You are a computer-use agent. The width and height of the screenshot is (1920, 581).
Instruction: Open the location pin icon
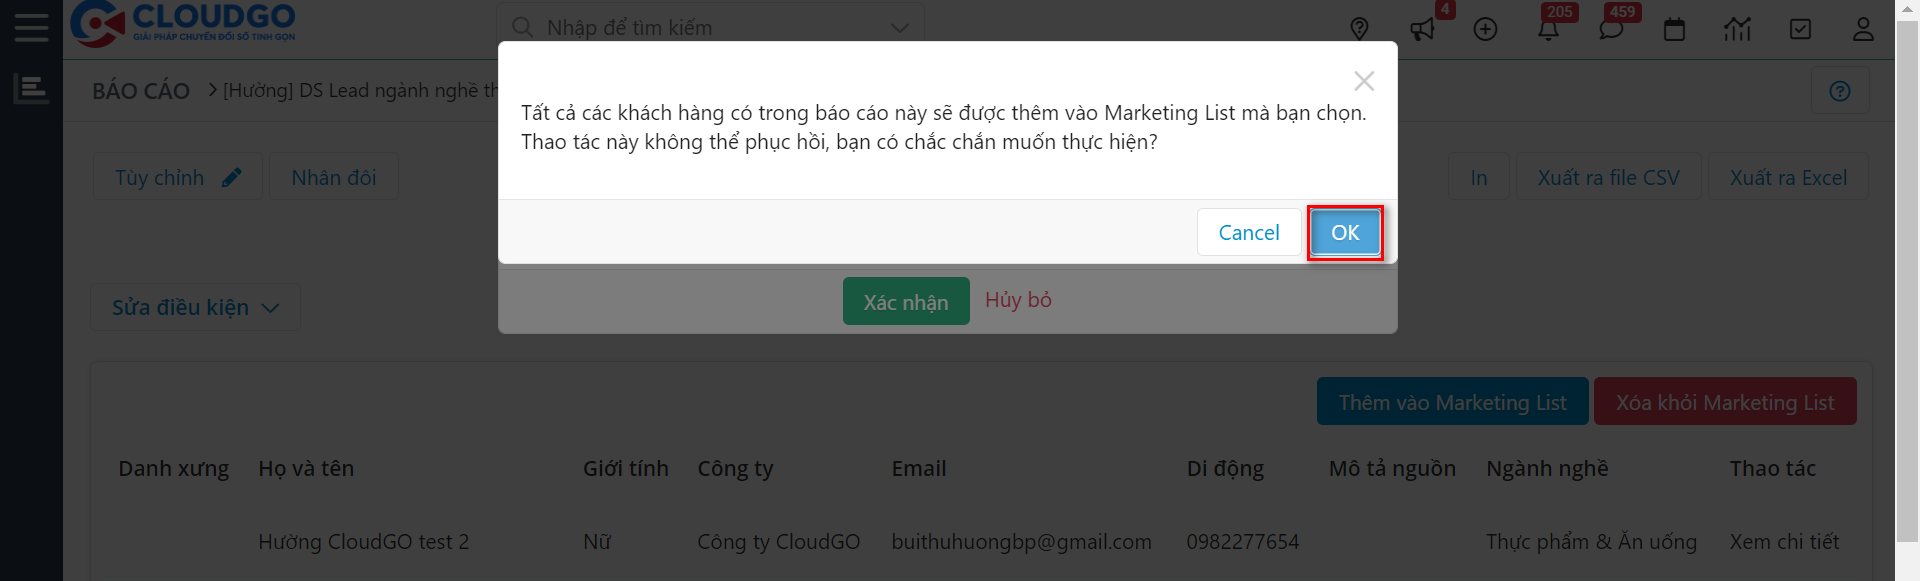click(1359, 29)
